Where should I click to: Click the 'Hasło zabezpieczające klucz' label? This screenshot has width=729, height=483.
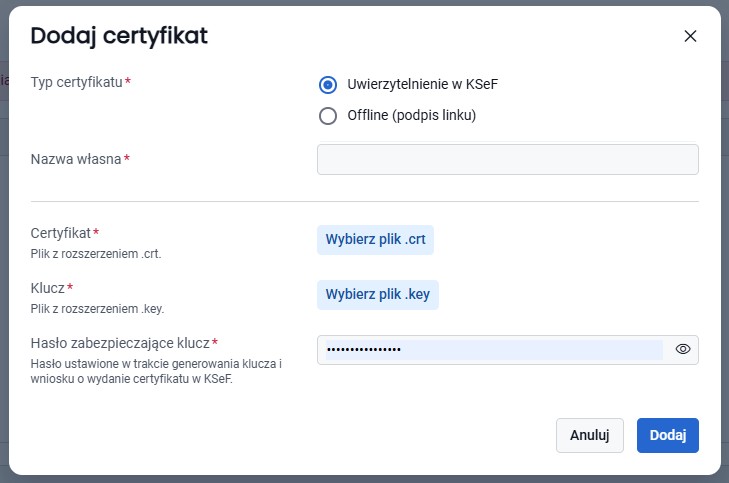pos(120,344)
